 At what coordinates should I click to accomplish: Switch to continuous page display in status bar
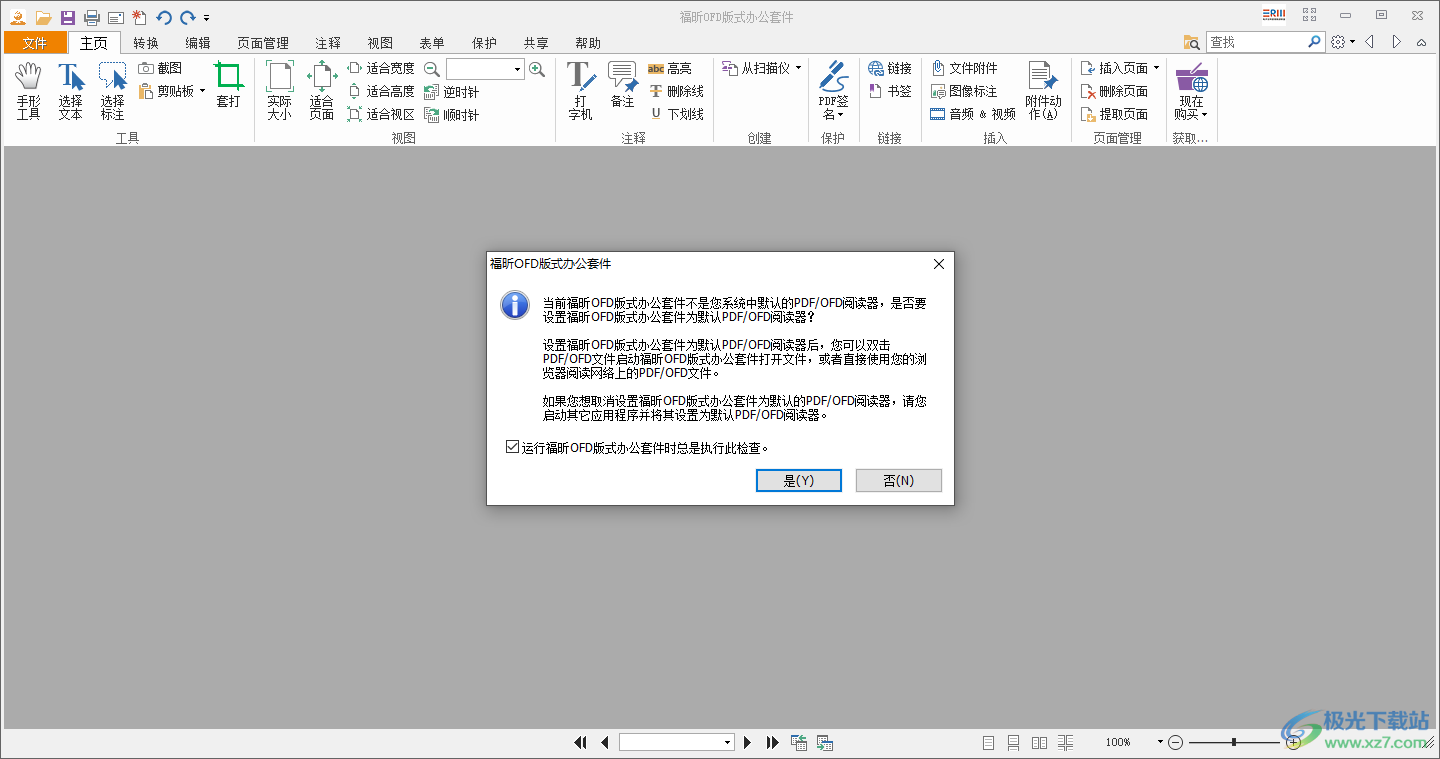[1013, 742]
